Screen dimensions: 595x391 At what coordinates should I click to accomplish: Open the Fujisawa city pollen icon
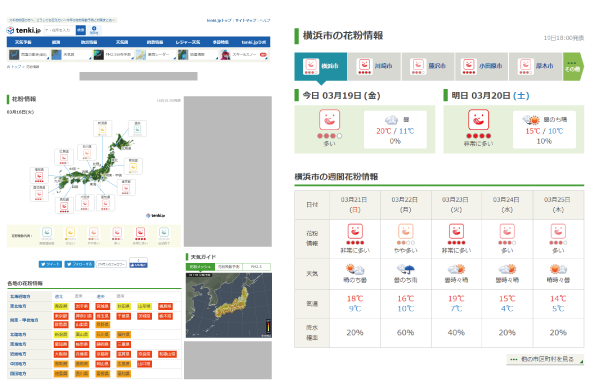(418, 66)
